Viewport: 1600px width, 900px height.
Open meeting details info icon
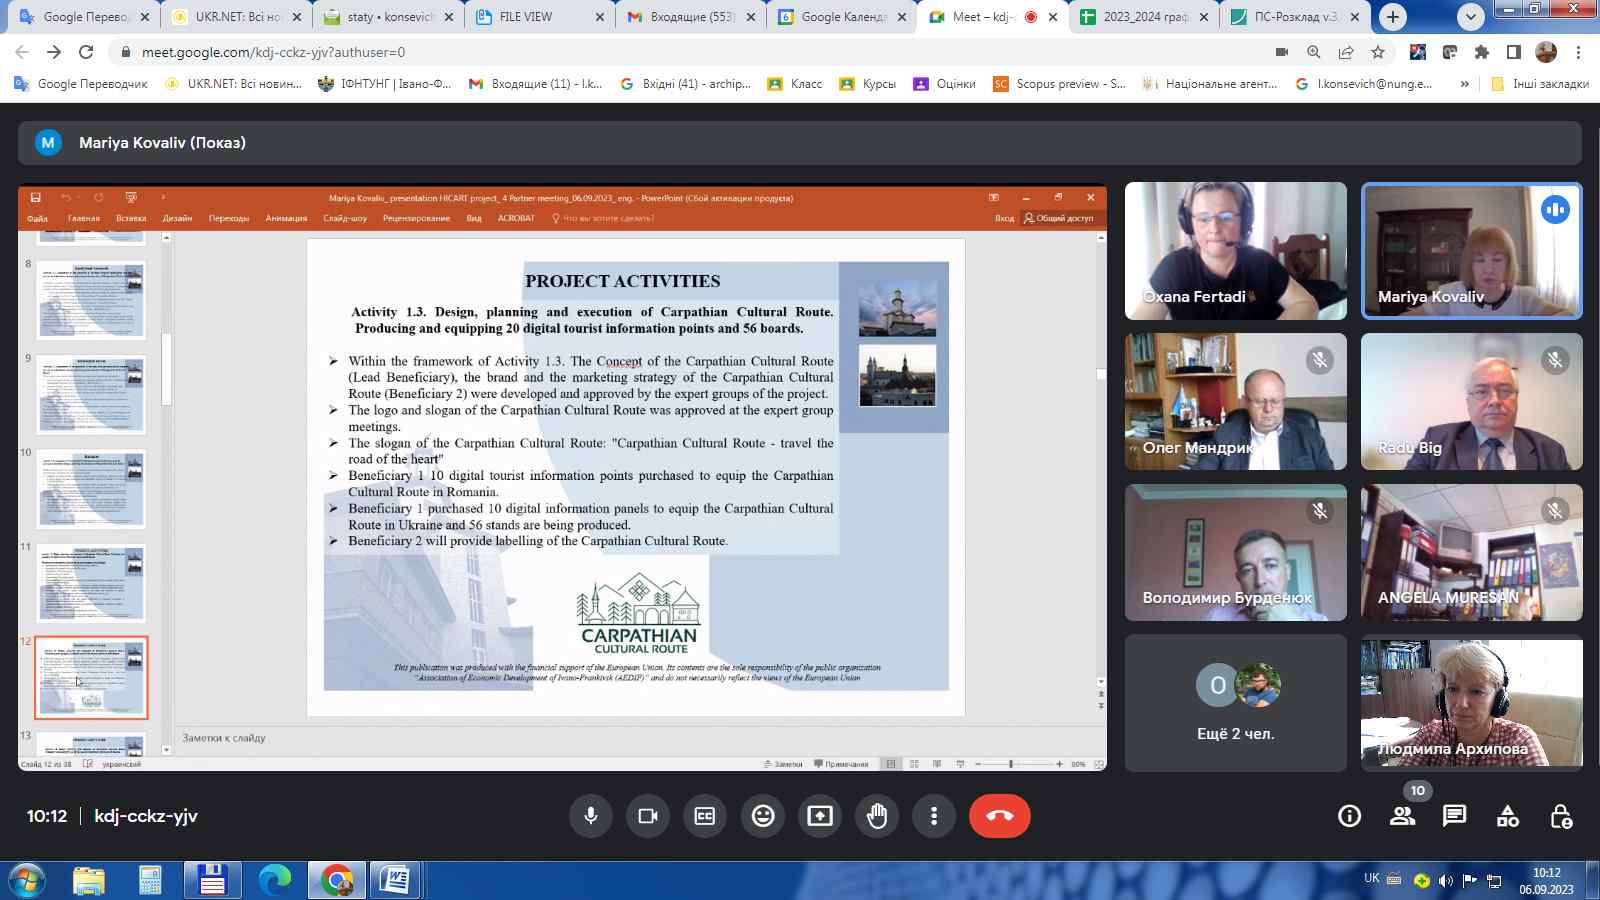1349,816
